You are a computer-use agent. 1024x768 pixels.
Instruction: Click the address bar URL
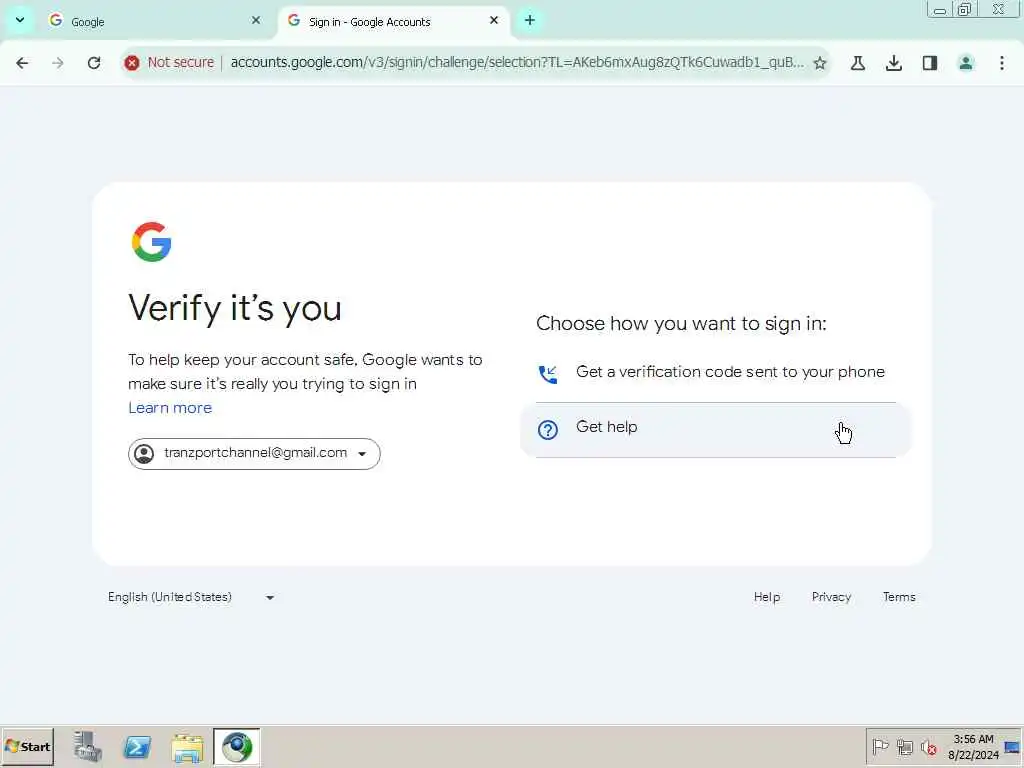click(x=517, y=63)
